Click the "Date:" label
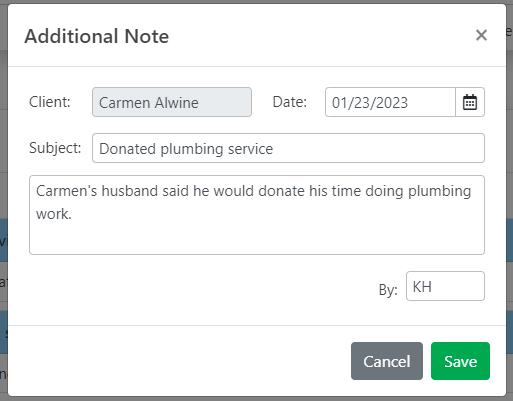 [289, 102]
